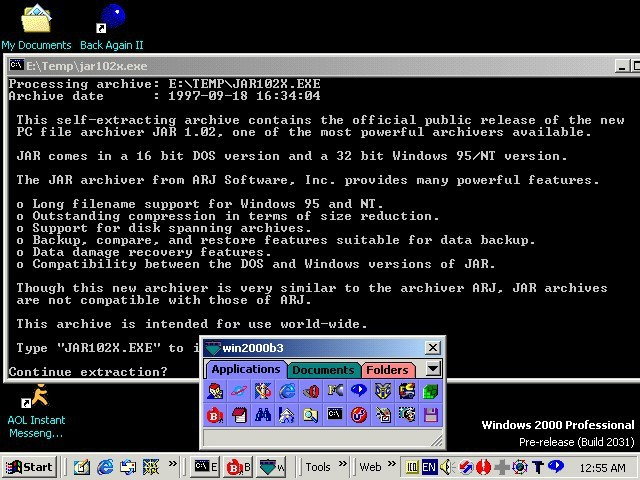Open the volume speaker tray icon
Image resolution: width=640 pixels, height=480 pixels.
[x=447, y=467]
